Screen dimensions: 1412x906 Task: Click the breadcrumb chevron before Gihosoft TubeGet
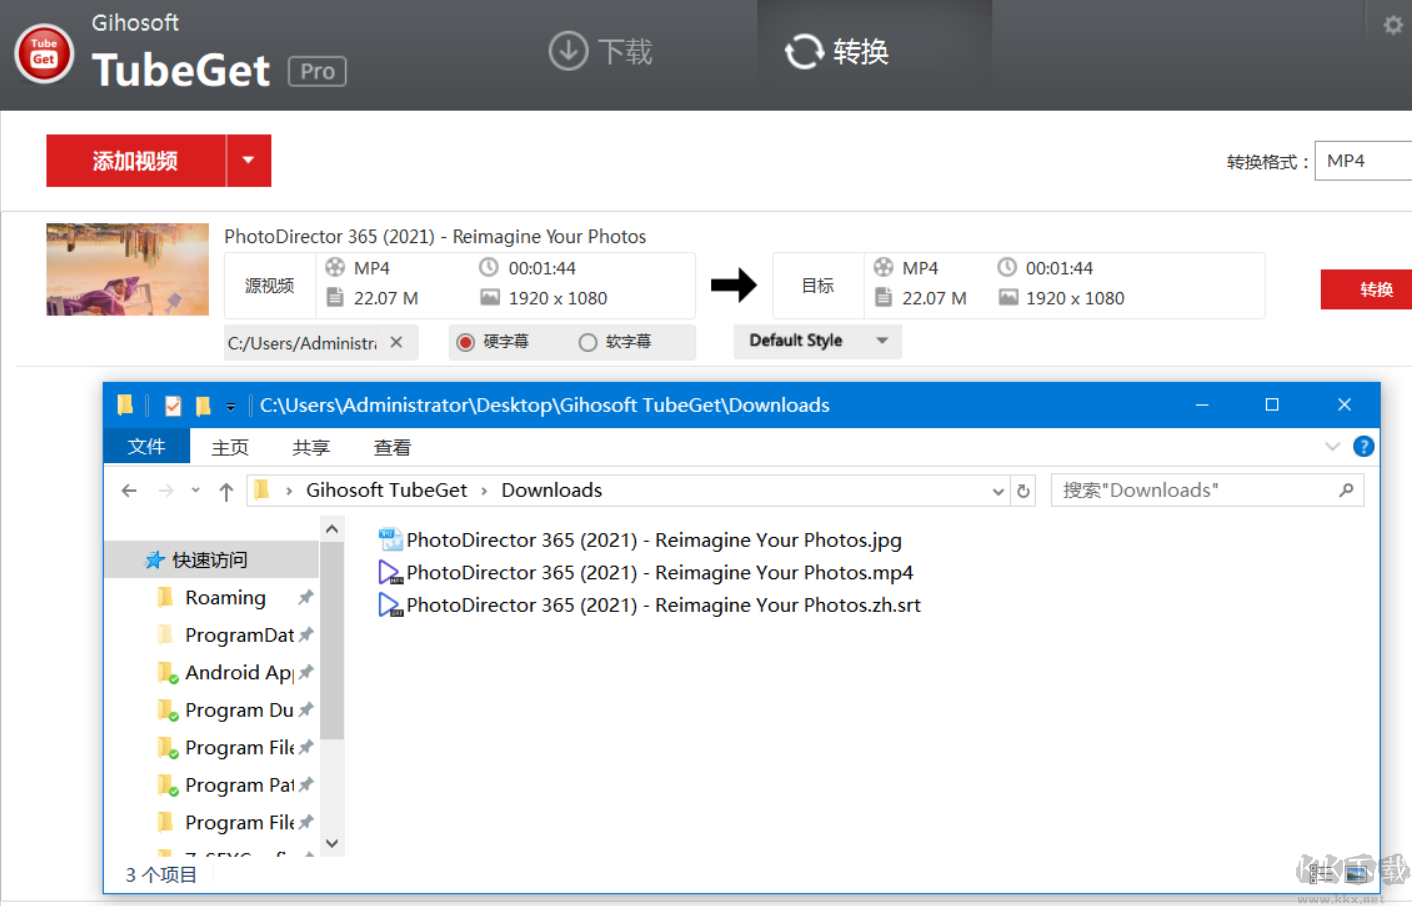(x=289, y=490)
